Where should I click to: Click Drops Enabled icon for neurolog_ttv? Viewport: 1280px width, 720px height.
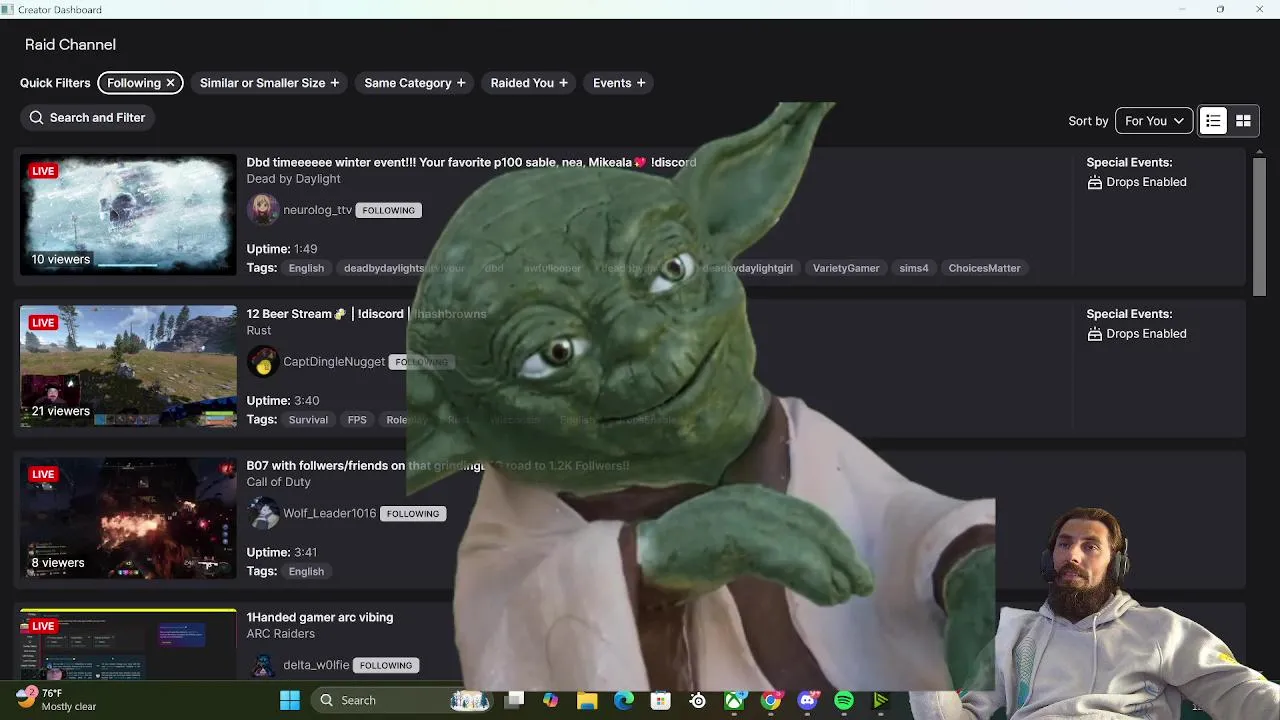[1094, 182]
